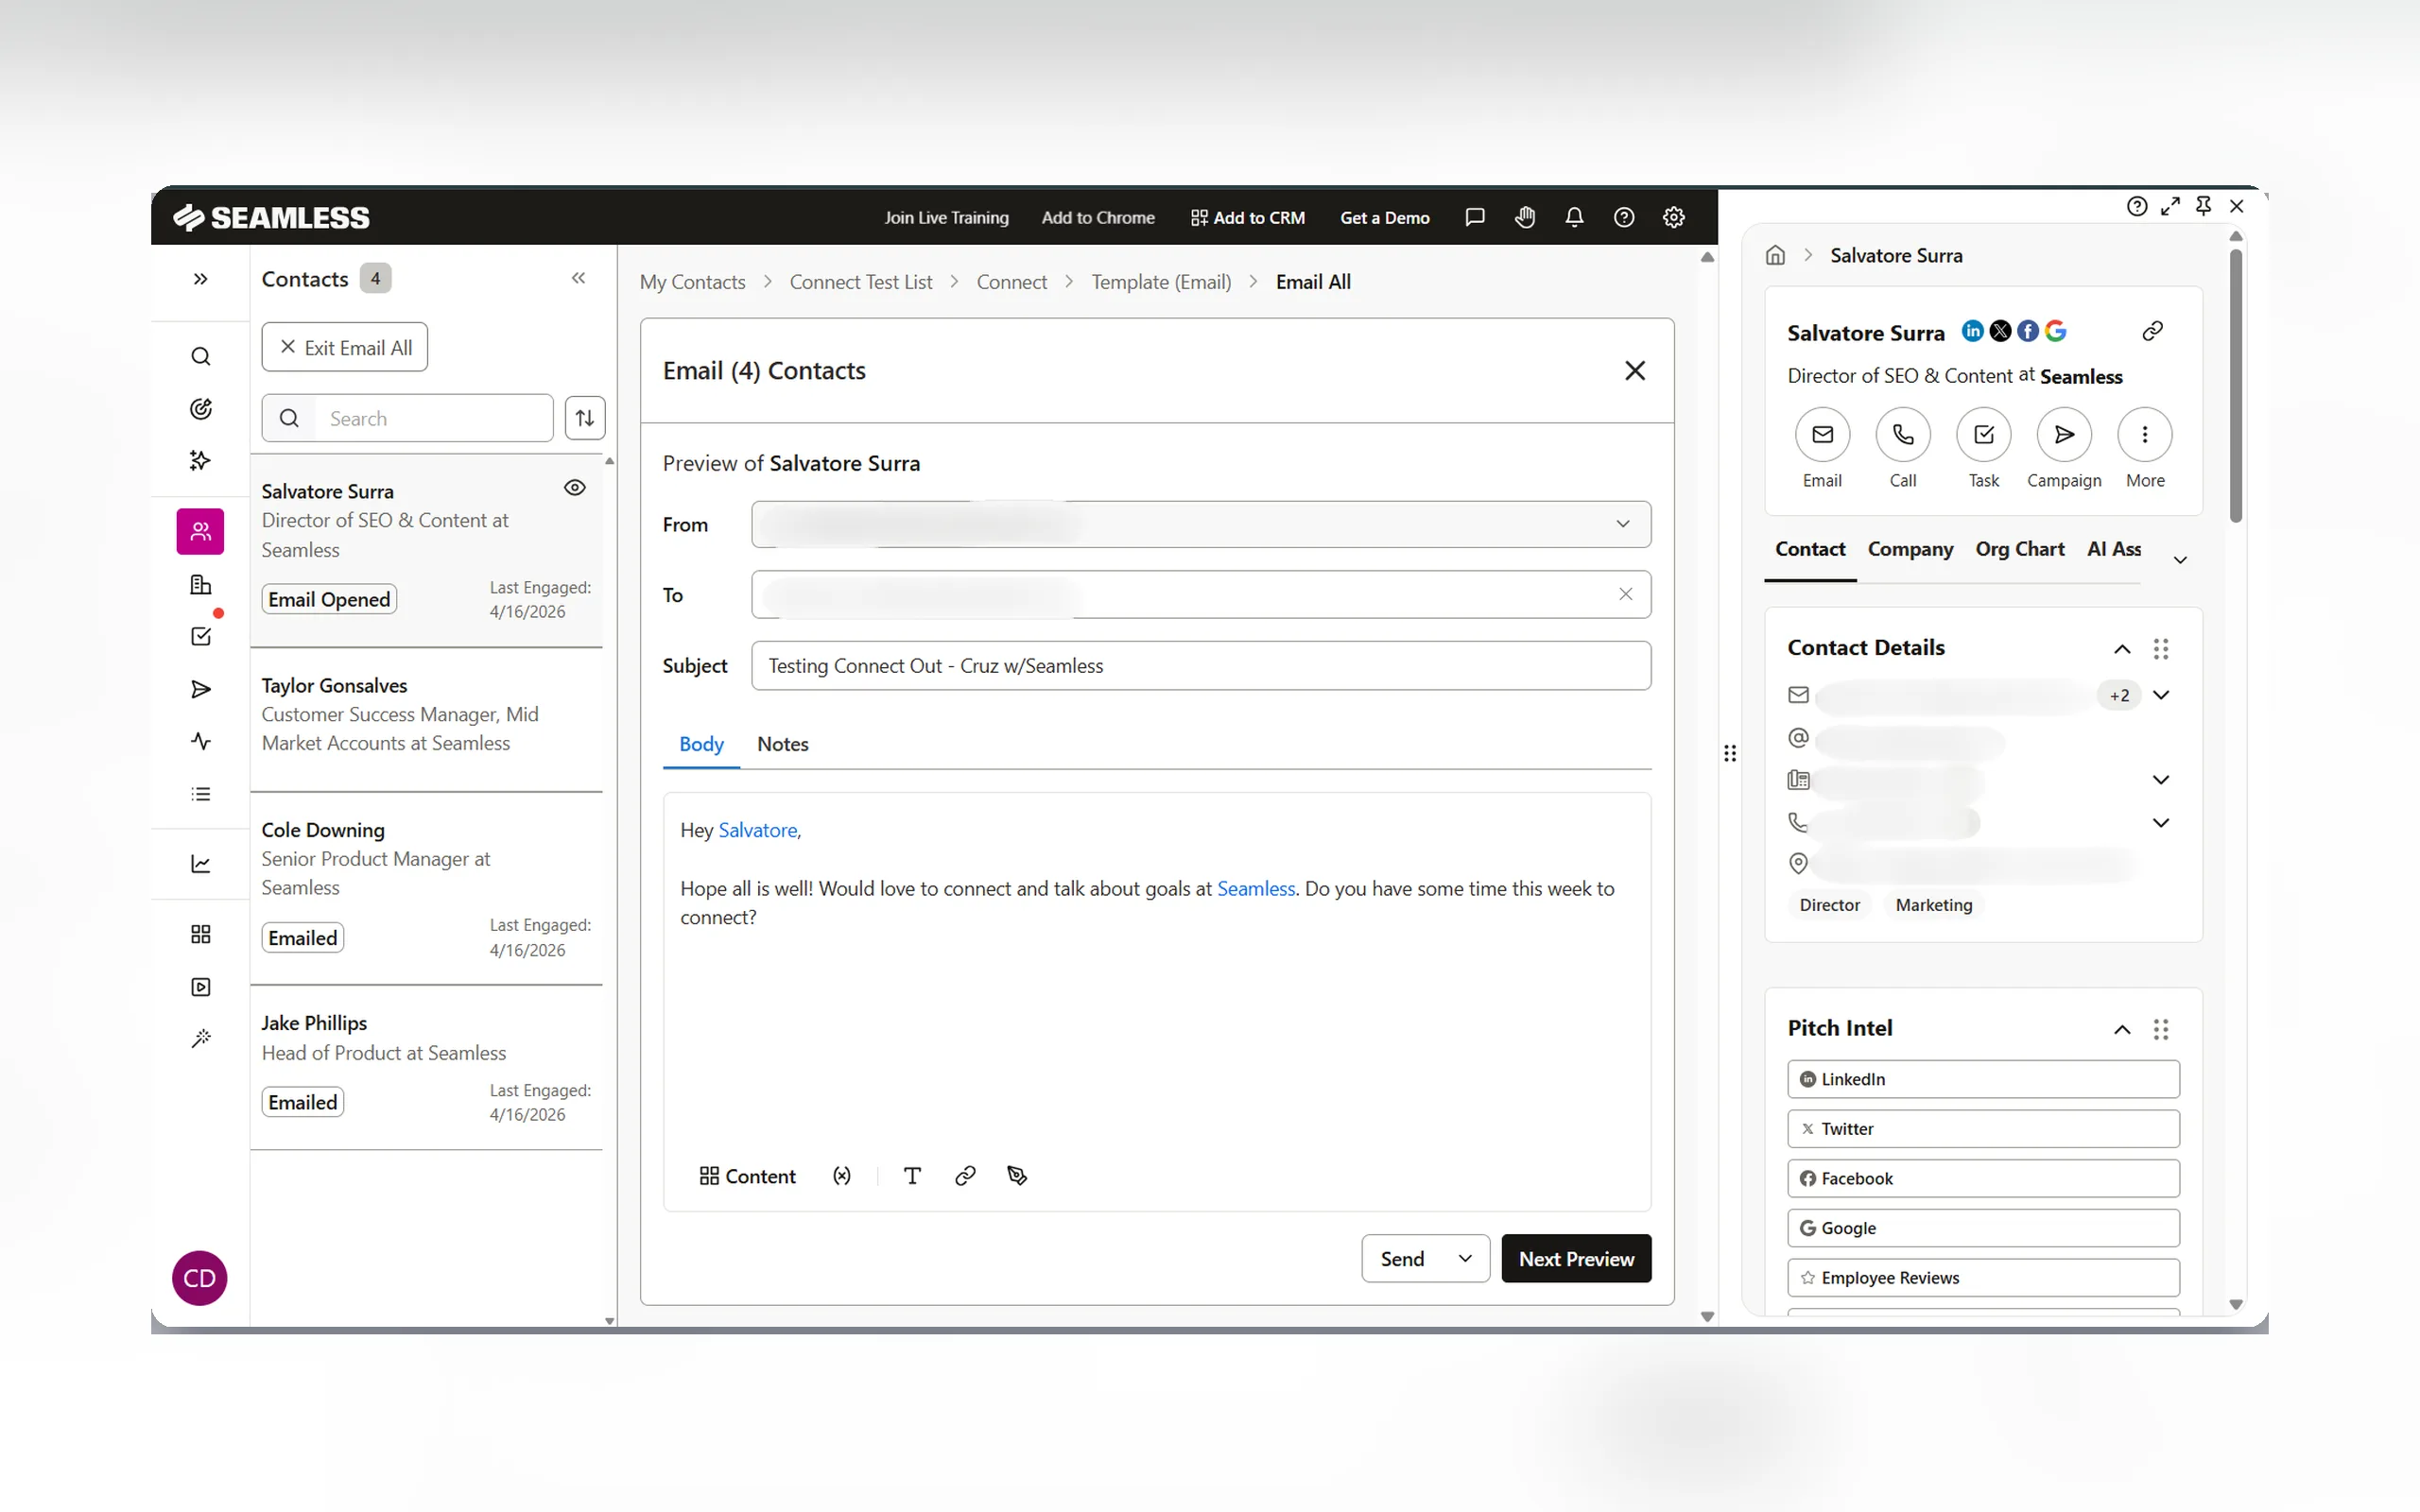Viewport: 2420px width, 1512px height.
Task: Open the magic wand icon in sidebar
Action: (200, 1039)
